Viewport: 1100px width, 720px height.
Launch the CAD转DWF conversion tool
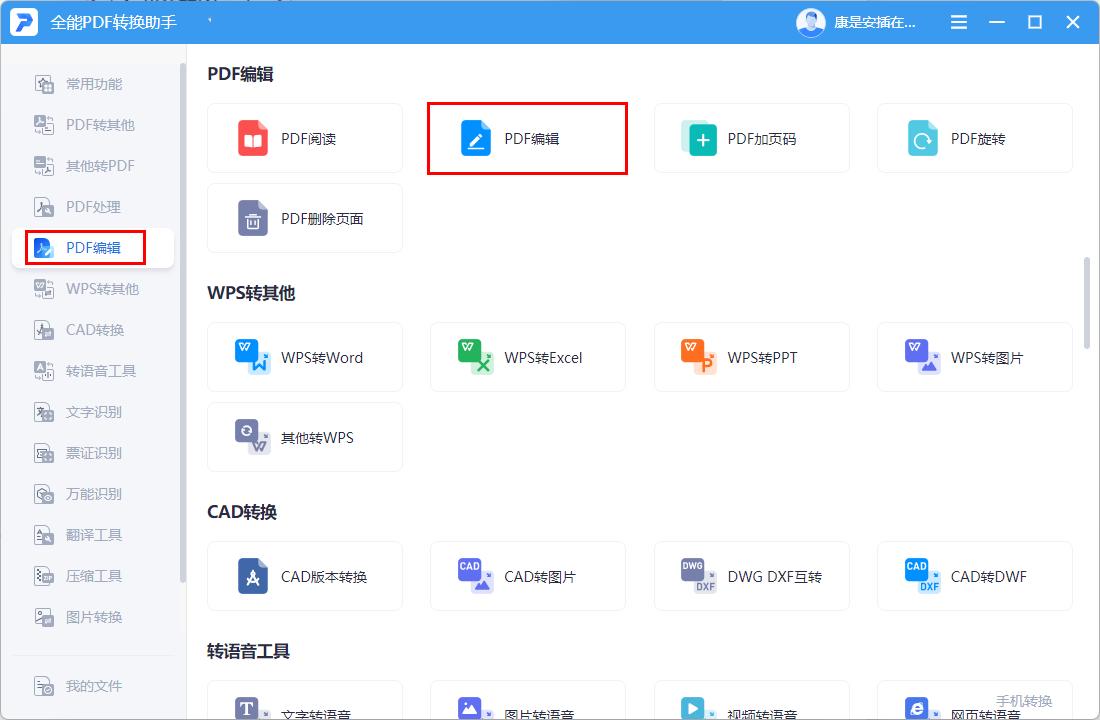(x=974, y=576)
